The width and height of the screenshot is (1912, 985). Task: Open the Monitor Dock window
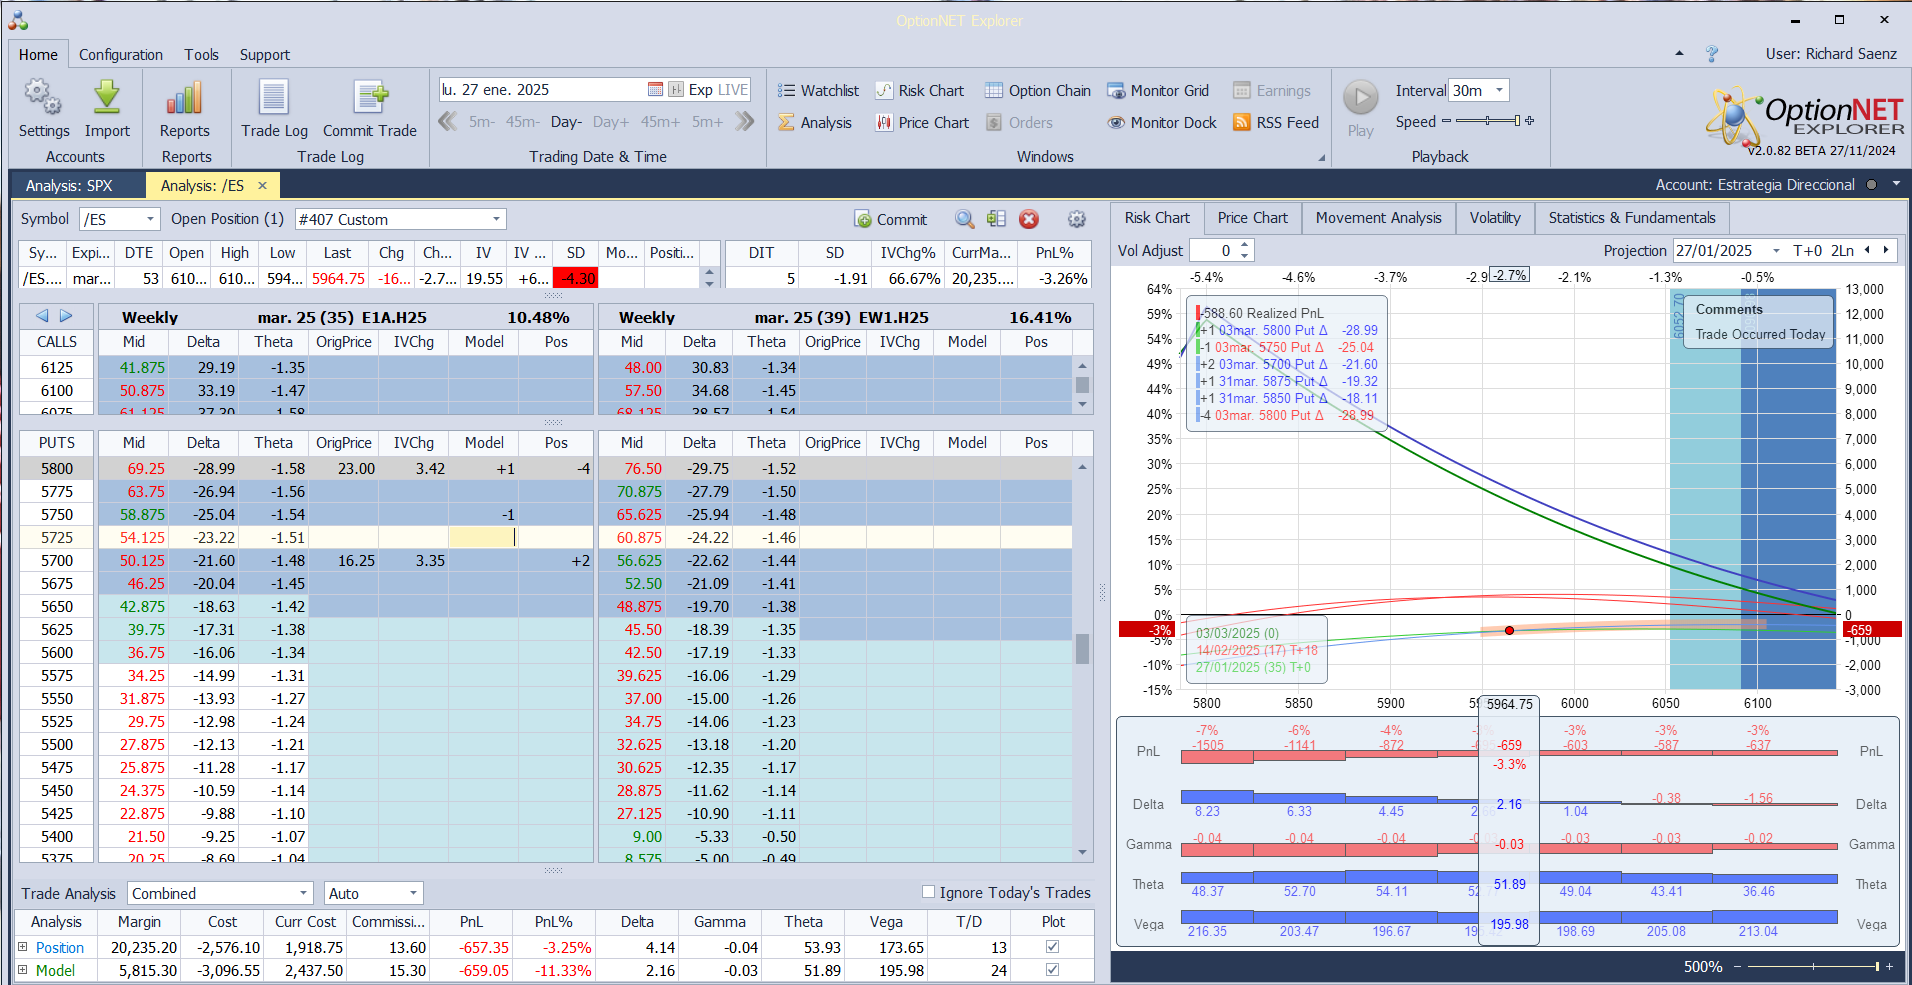(1162, 123)
